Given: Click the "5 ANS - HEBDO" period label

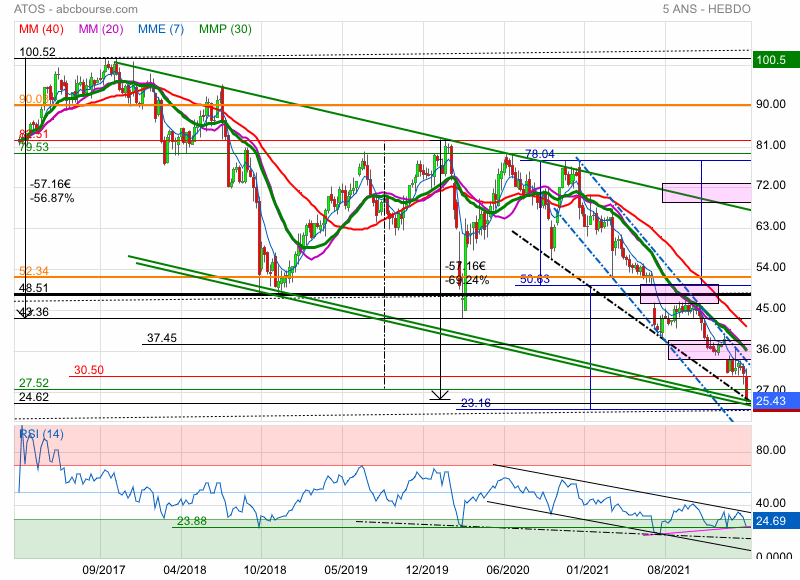Looking at the screenshot, I should click(x=707, y=9).
